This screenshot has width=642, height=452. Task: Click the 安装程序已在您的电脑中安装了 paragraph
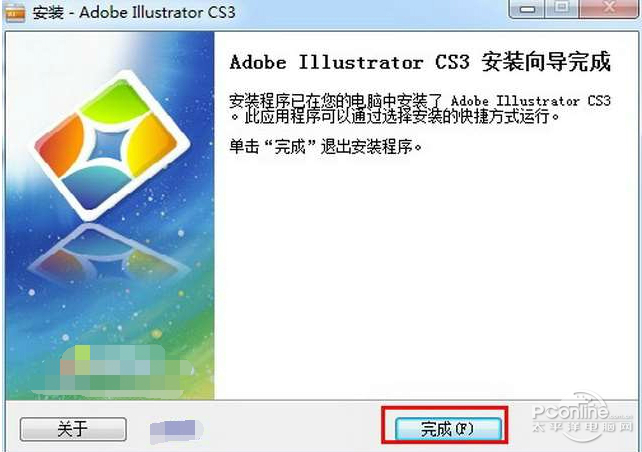(x=420, y=108)
